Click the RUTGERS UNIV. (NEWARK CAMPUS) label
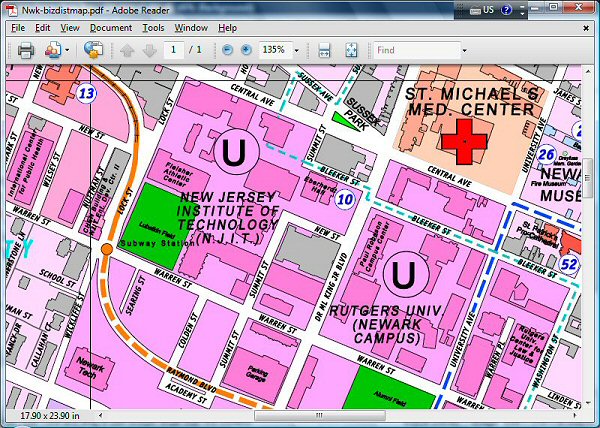Screen dimensions: 600x428 coord(386,324)
